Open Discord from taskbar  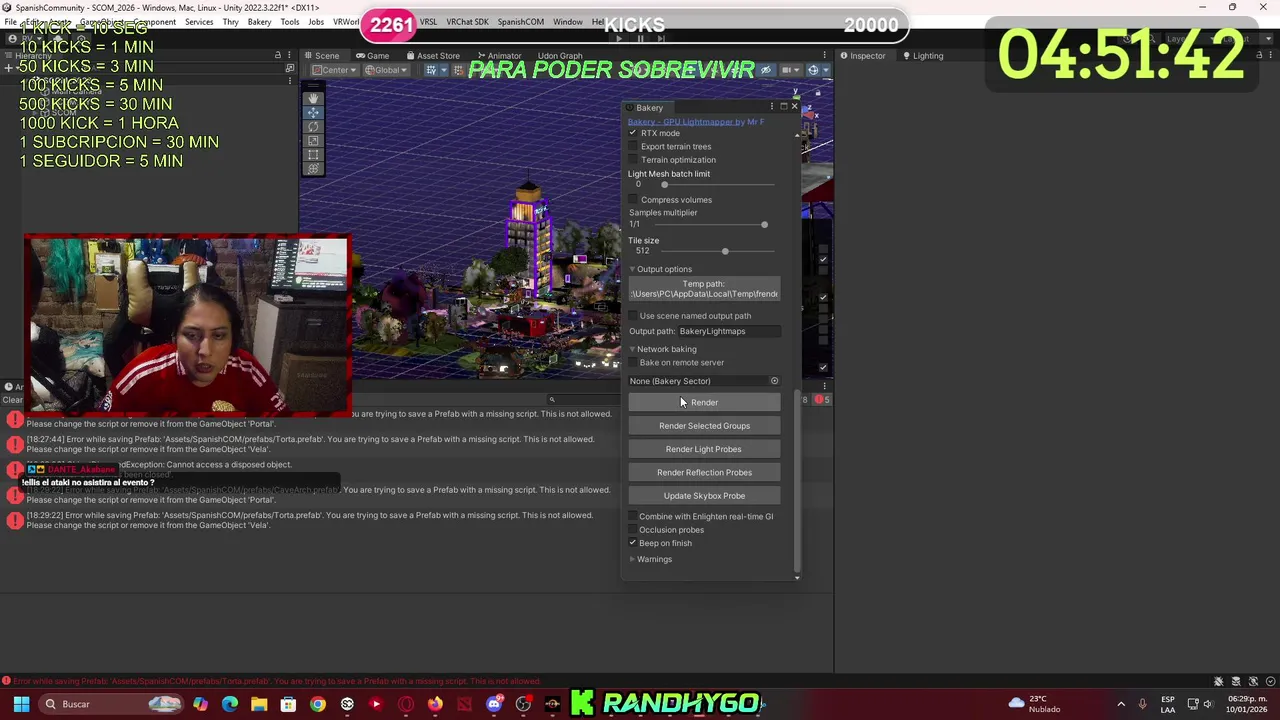(494, 704)
